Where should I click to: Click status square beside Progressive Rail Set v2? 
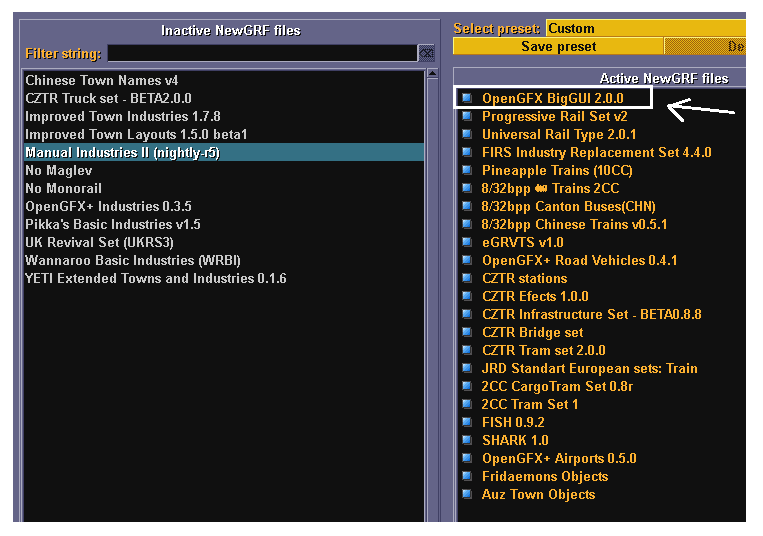click(x=467, y=116)
